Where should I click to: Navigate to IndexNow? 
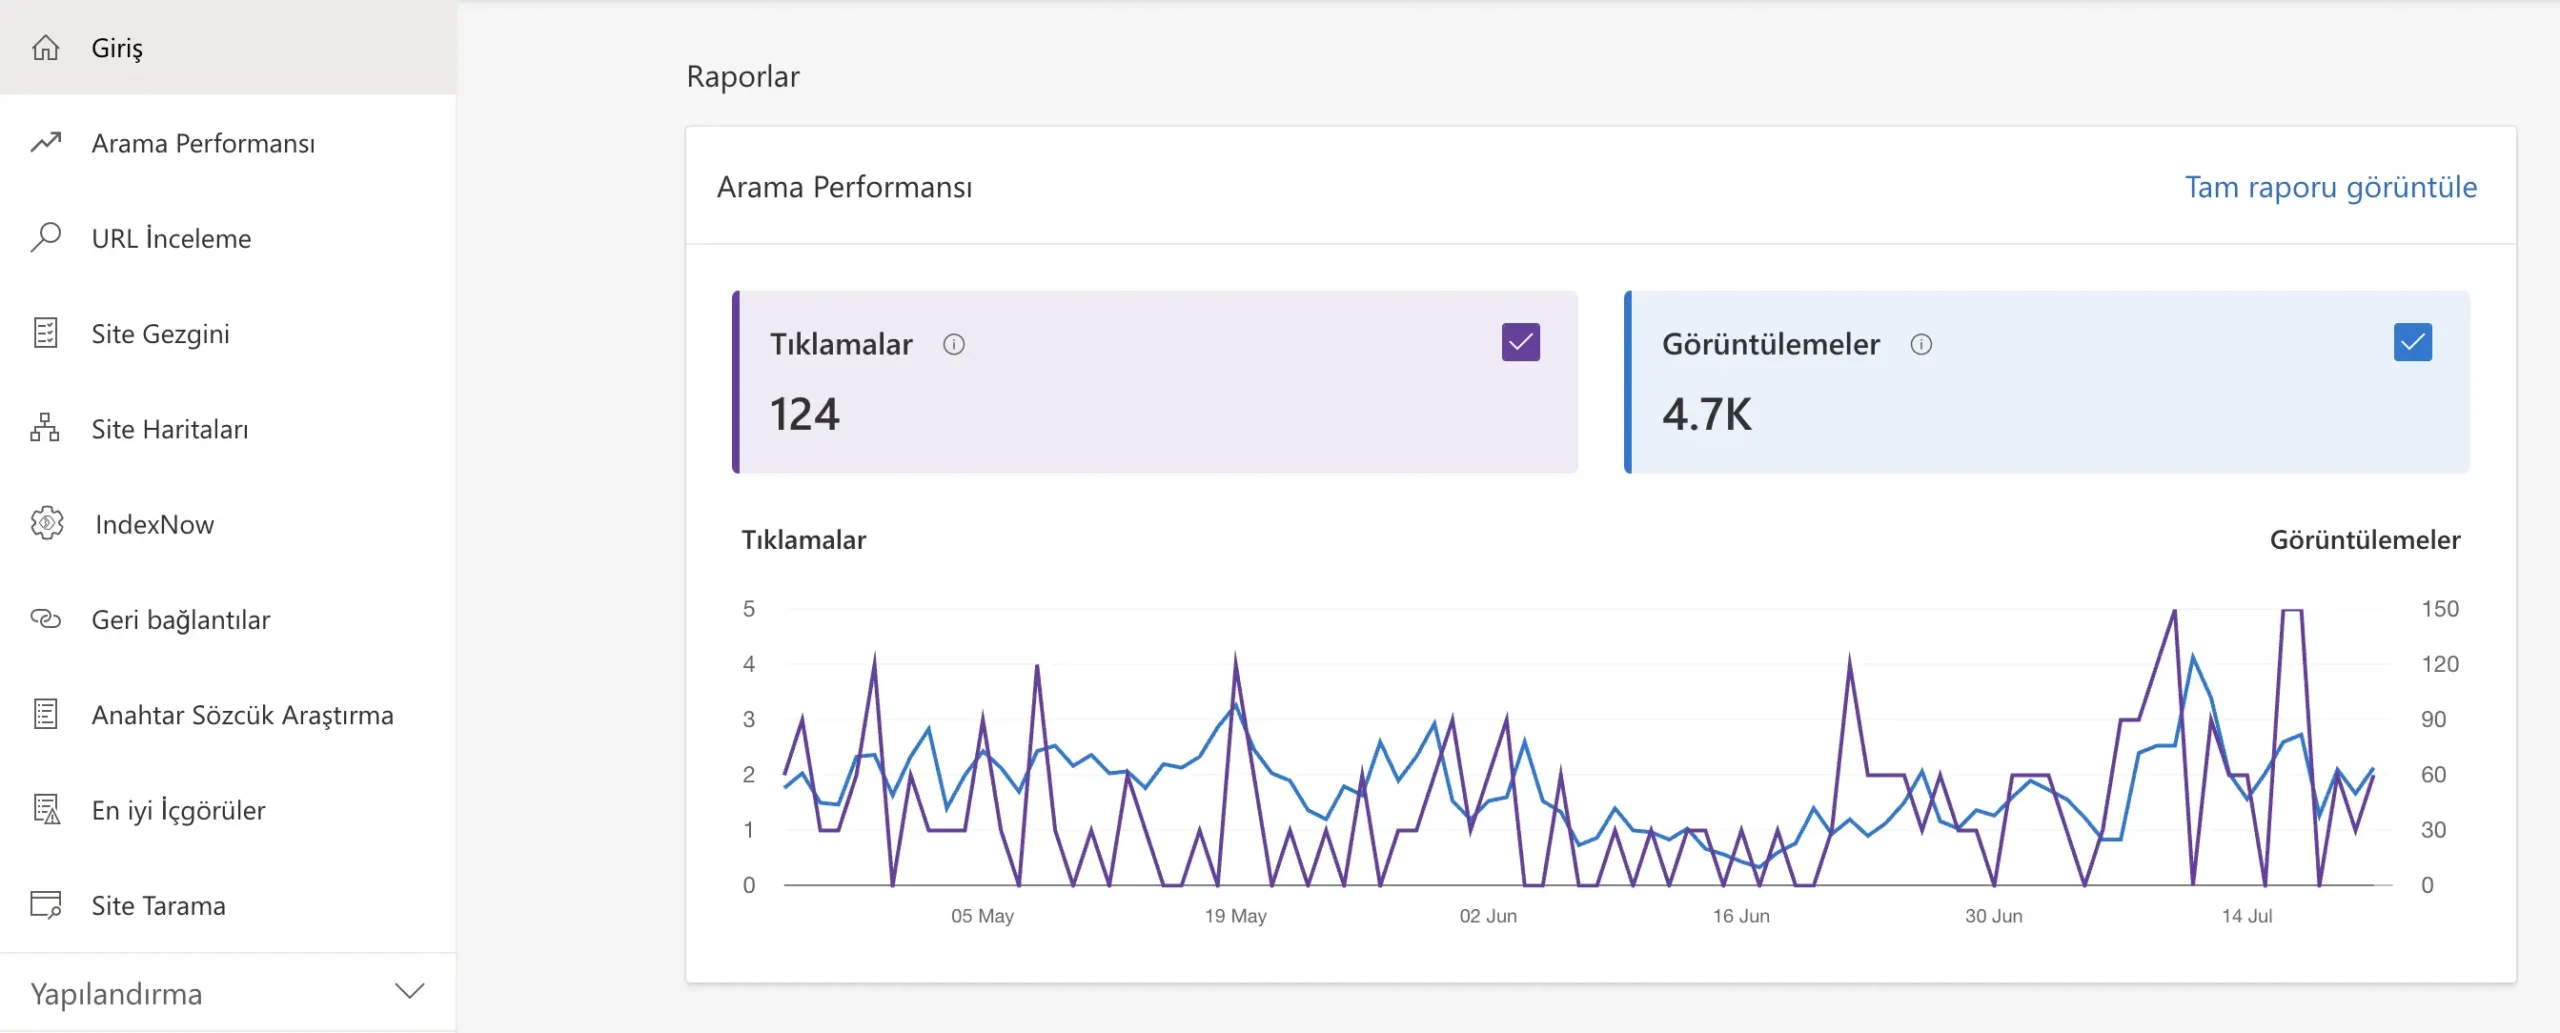(x=228, y=524)
